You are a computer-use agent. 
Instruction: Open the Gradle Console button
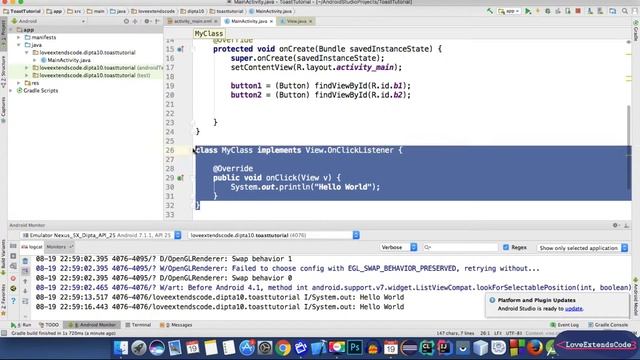tap(608, 325)
